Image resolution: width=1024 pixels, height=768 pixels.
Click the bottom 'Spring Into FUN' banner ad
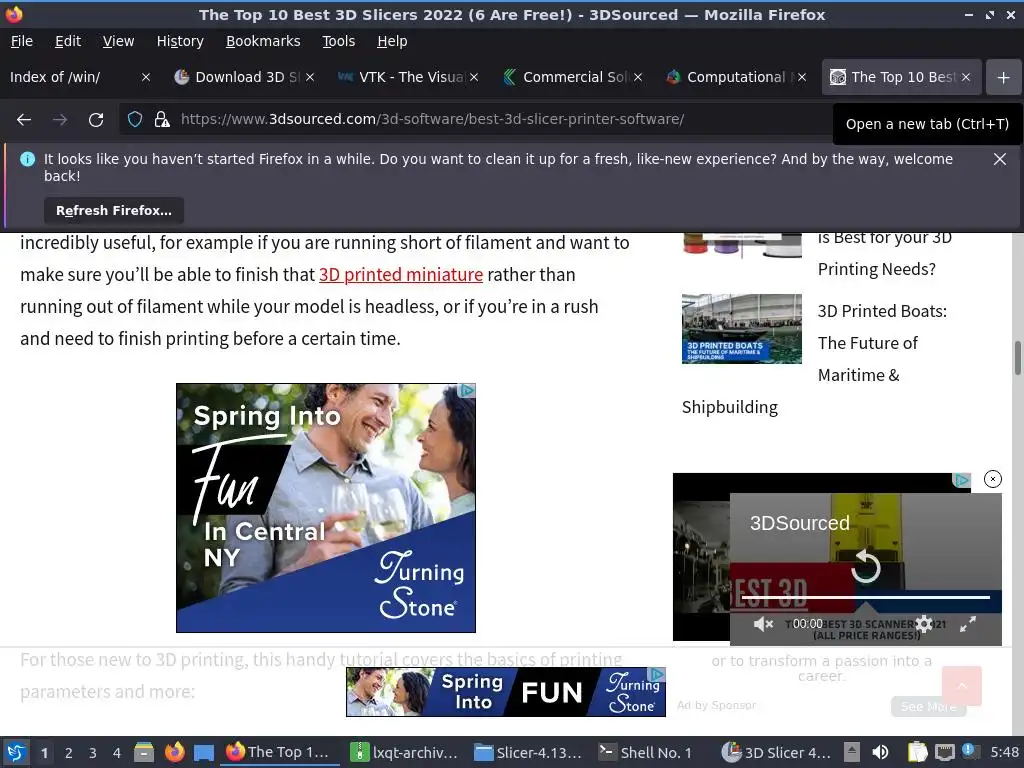click(505, 692)
